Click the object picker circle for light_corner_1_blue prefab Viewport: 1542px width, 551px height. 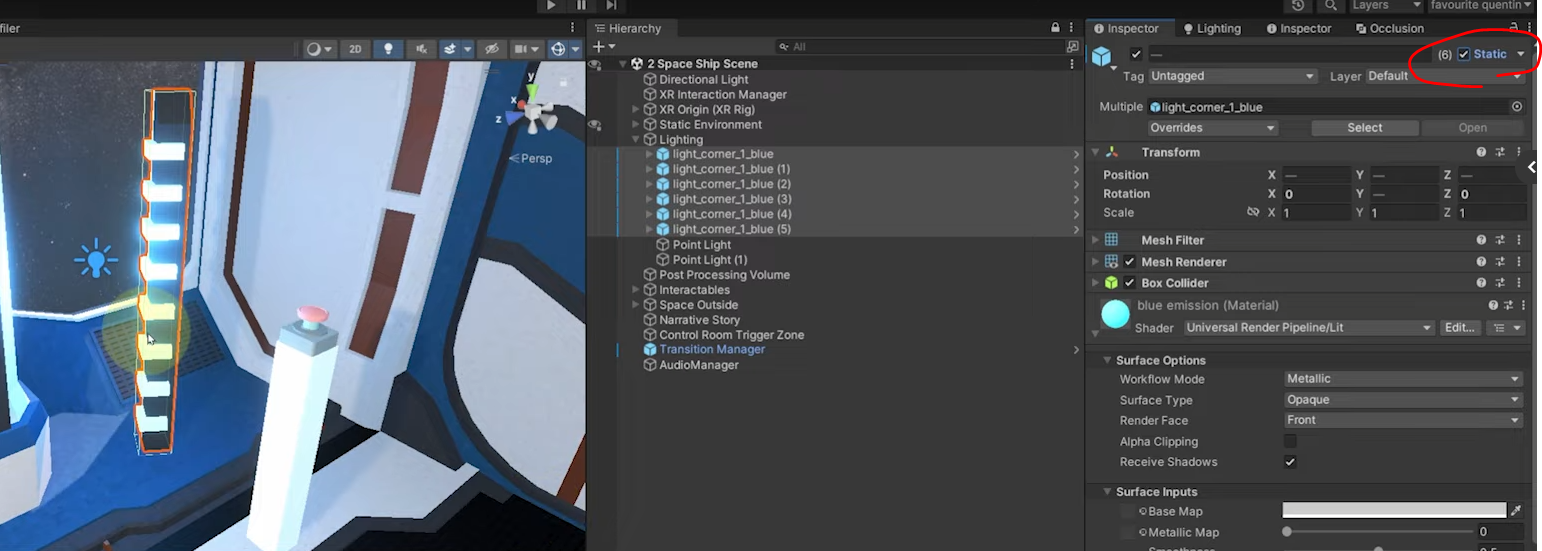click(x=1517, y=107)
